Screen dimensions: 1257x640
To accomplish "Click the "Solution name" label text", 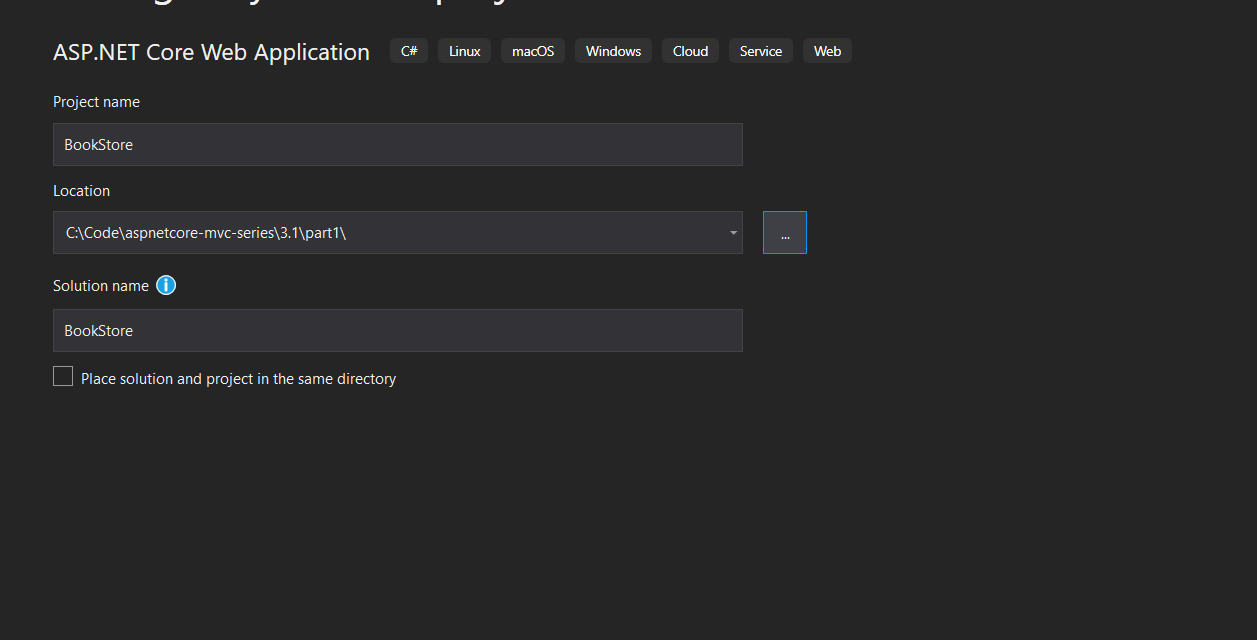I will (100, 286).
